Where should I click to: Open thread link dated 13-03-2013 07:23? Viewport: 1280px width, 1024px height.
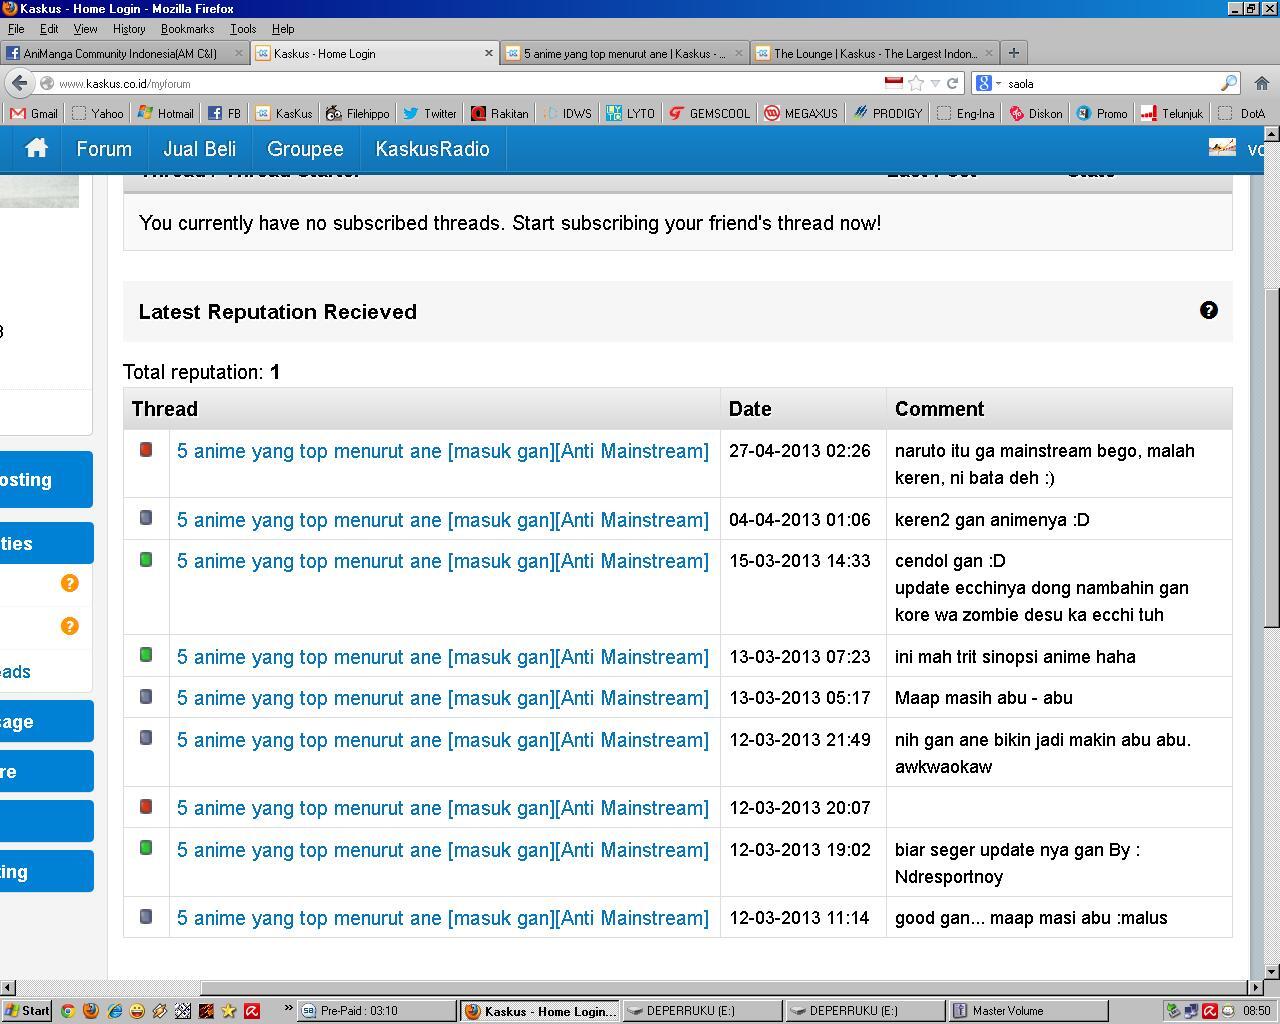(442, 656)
